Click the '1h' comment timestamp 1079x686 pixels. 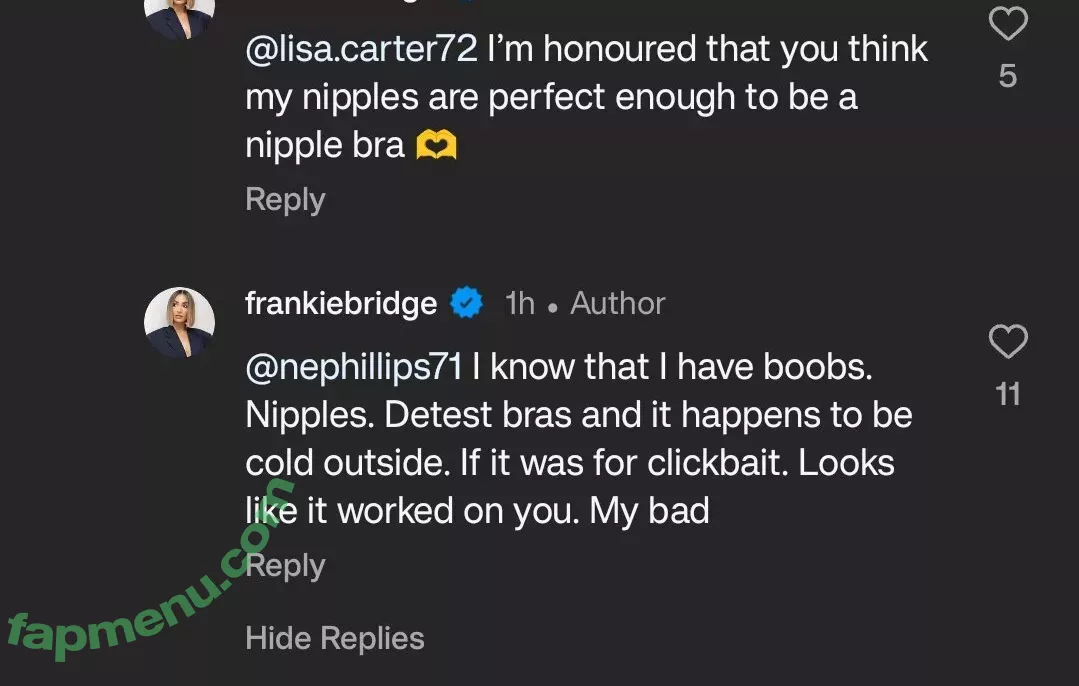[x=520, y=304]
